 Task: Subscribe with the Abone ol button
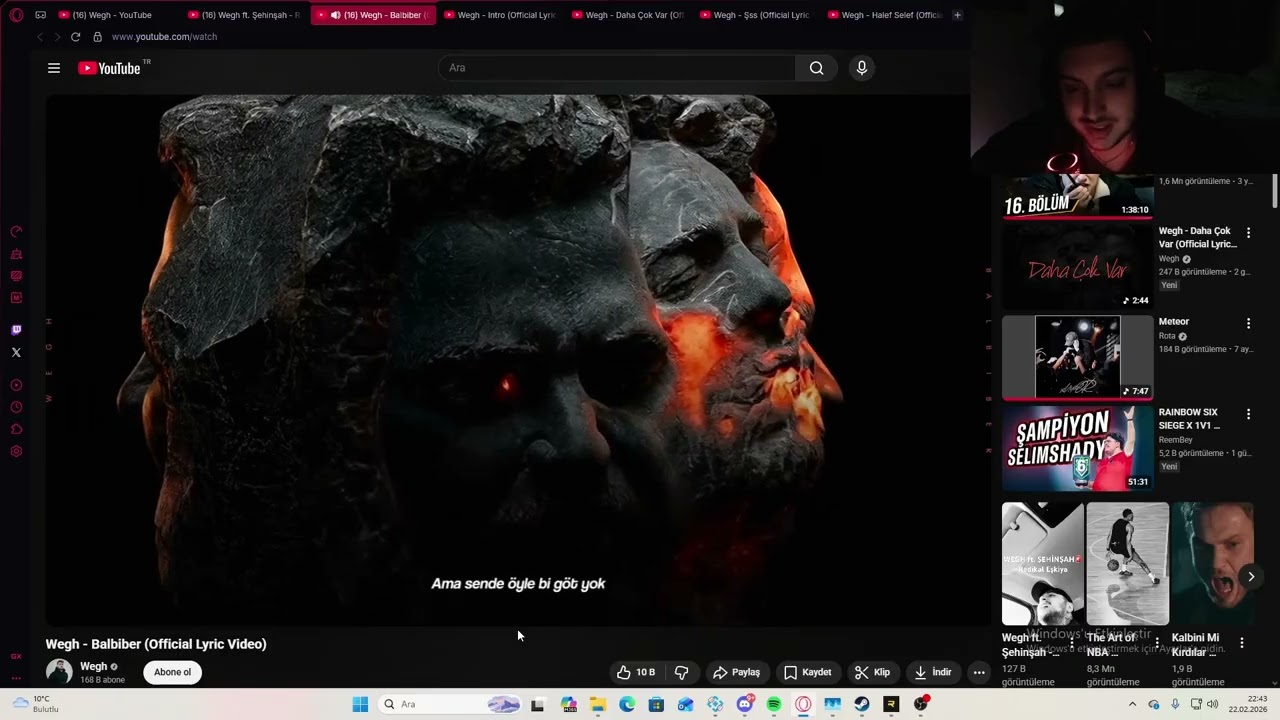point(172,672)
